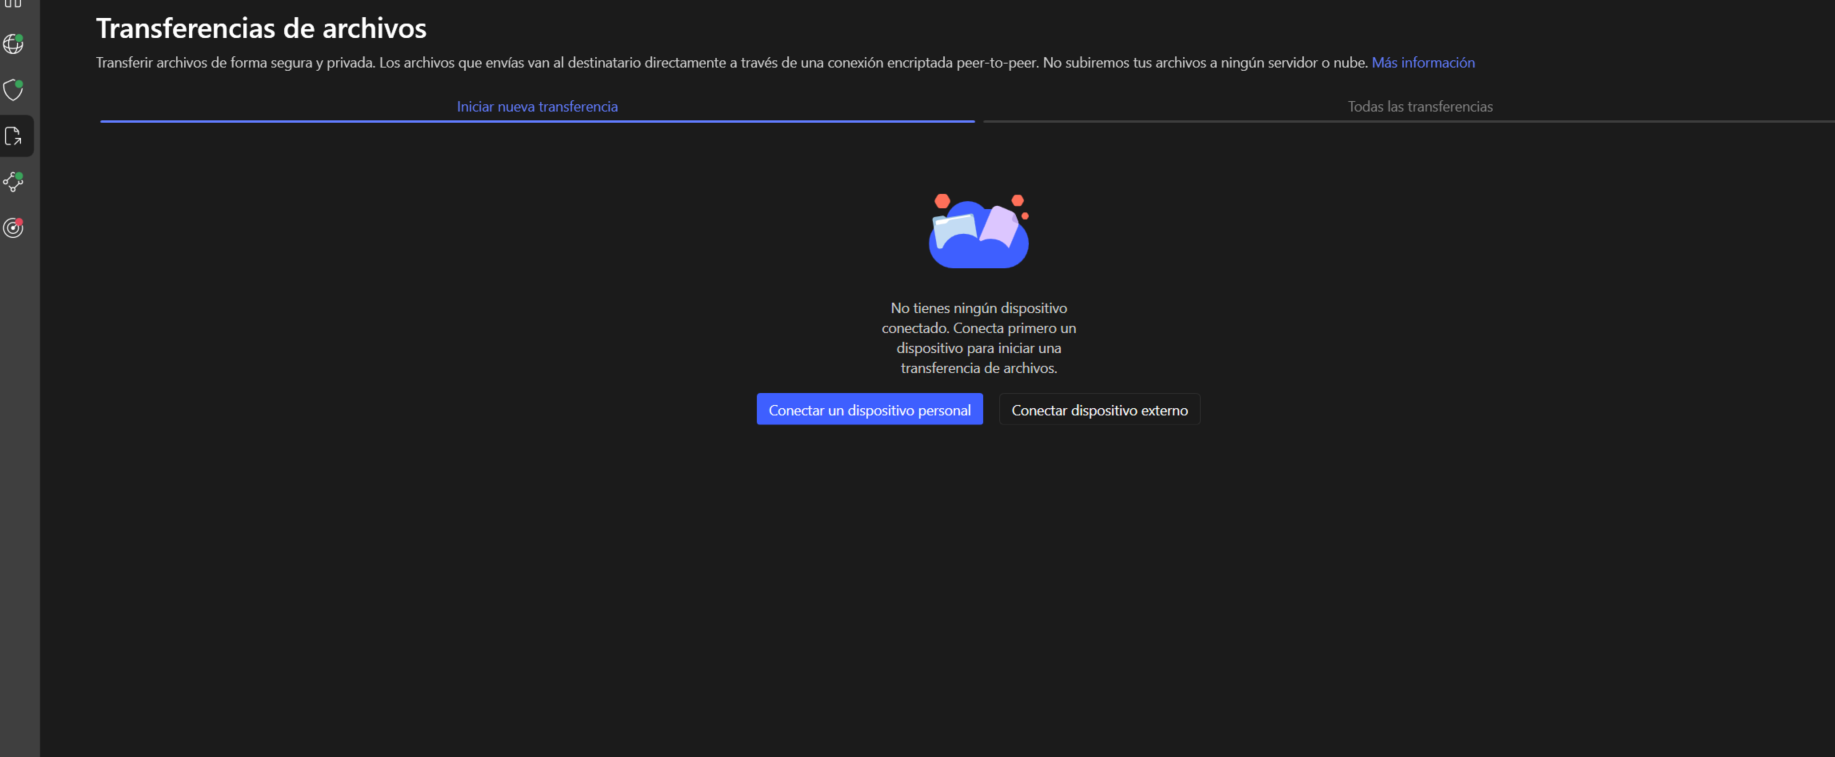Switch to "Todas las transferencias" tab

pyautogui.click(x=1419, y=107)
